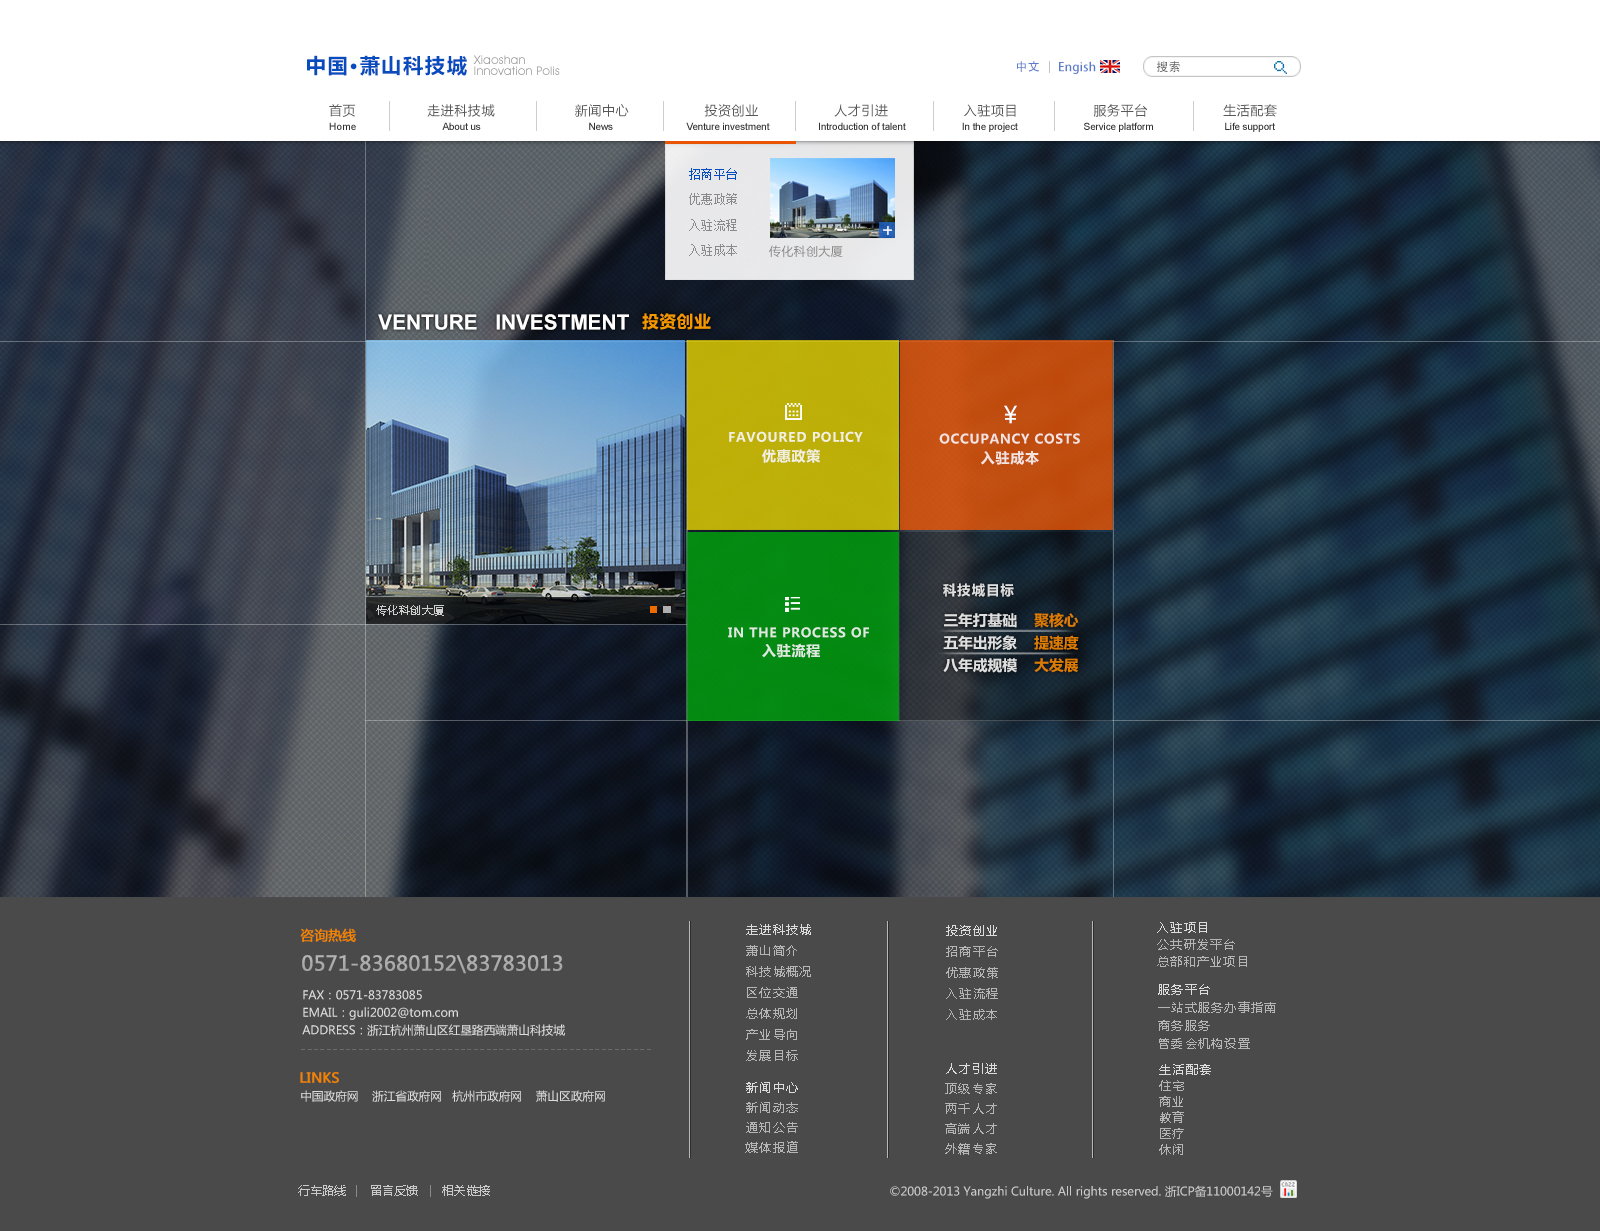Choose 入驻流程 in the dropdown submenu
Image resolution: width=1600 pixels, height=1231 pixels.
pyautogui.click(x=712, y=225)
